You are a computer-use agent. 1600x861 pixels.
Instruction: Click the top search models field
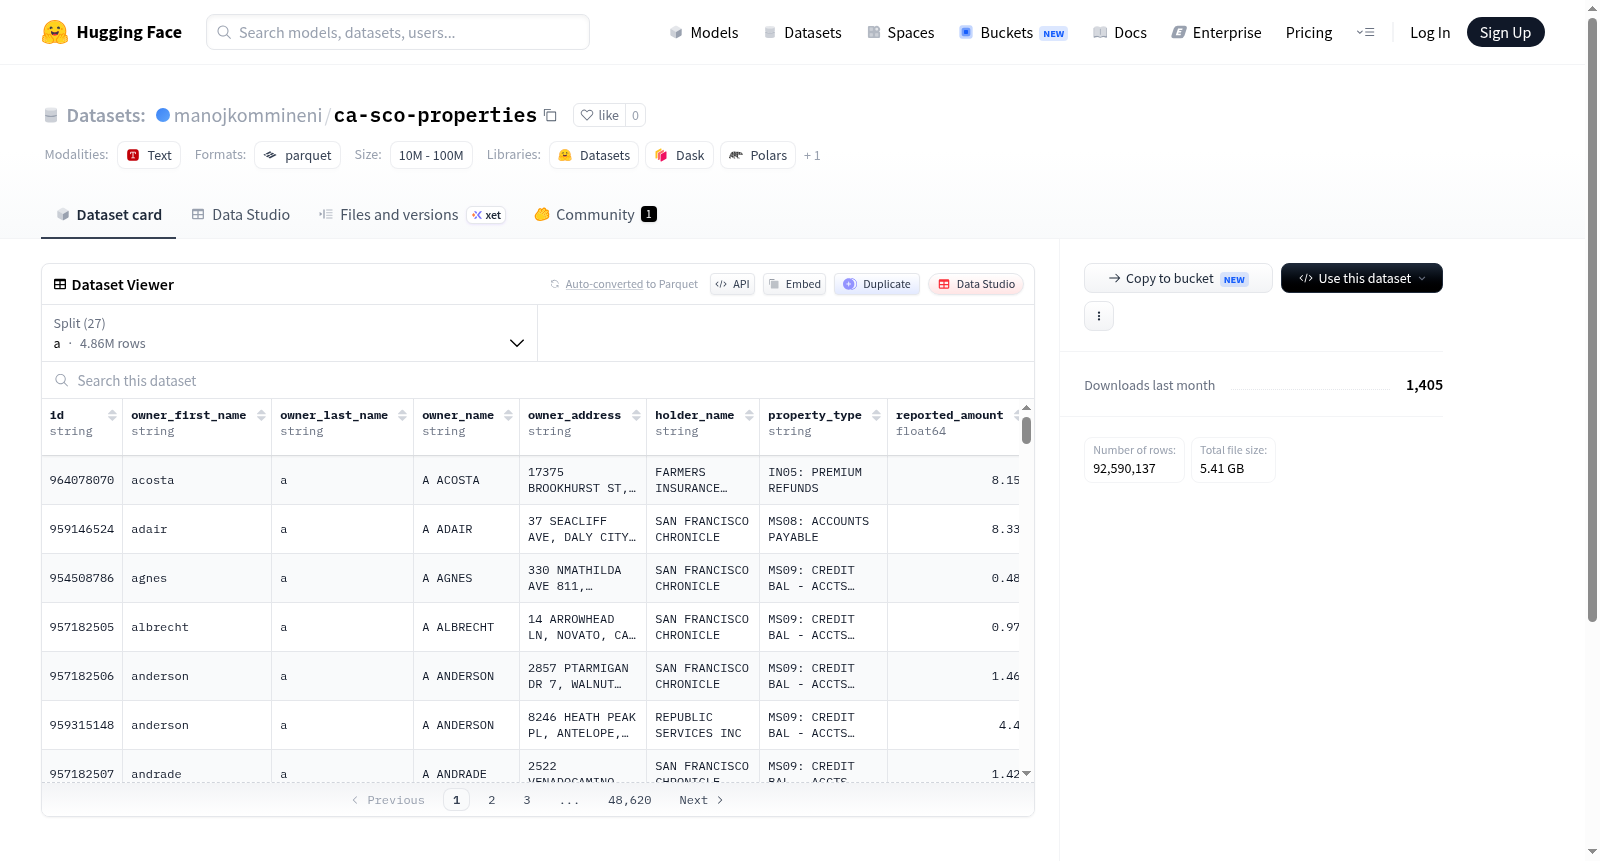pos(398,32)
